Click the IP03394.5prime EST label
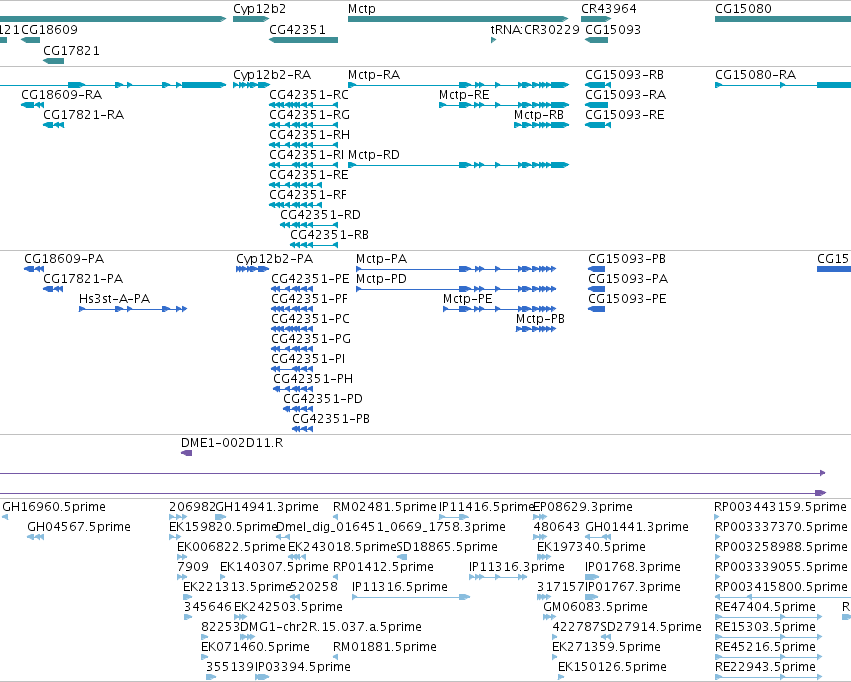851x682 pixels. 303,667
